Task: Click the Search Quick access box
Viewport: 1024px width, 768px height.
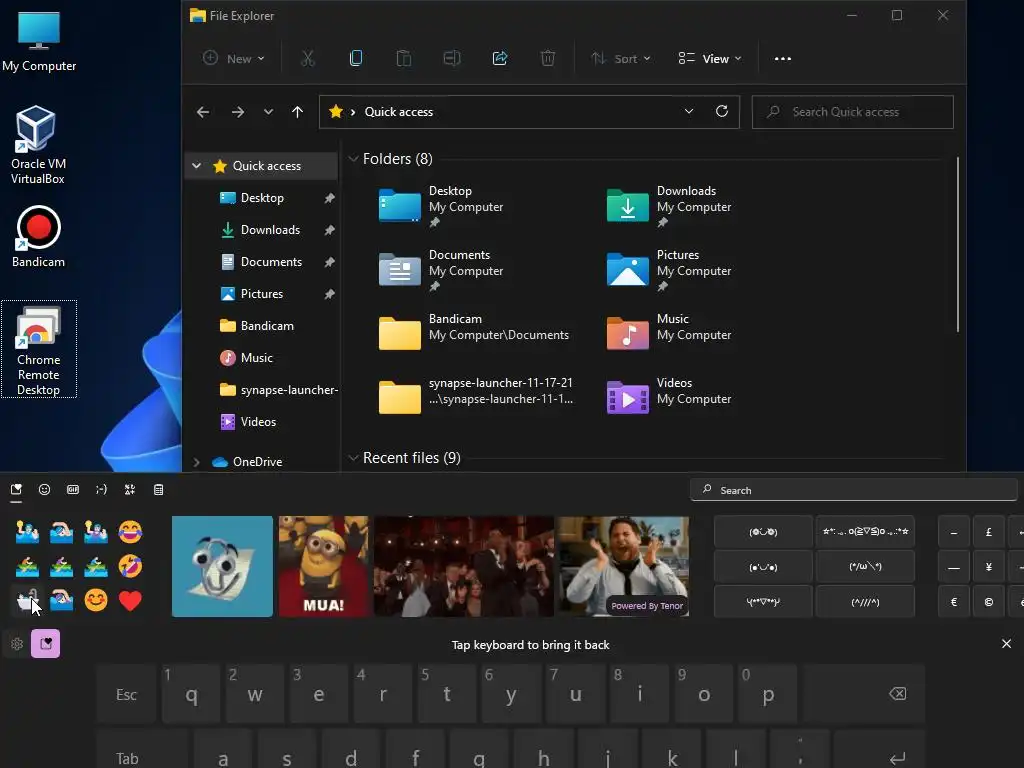Action: (852, 112)
